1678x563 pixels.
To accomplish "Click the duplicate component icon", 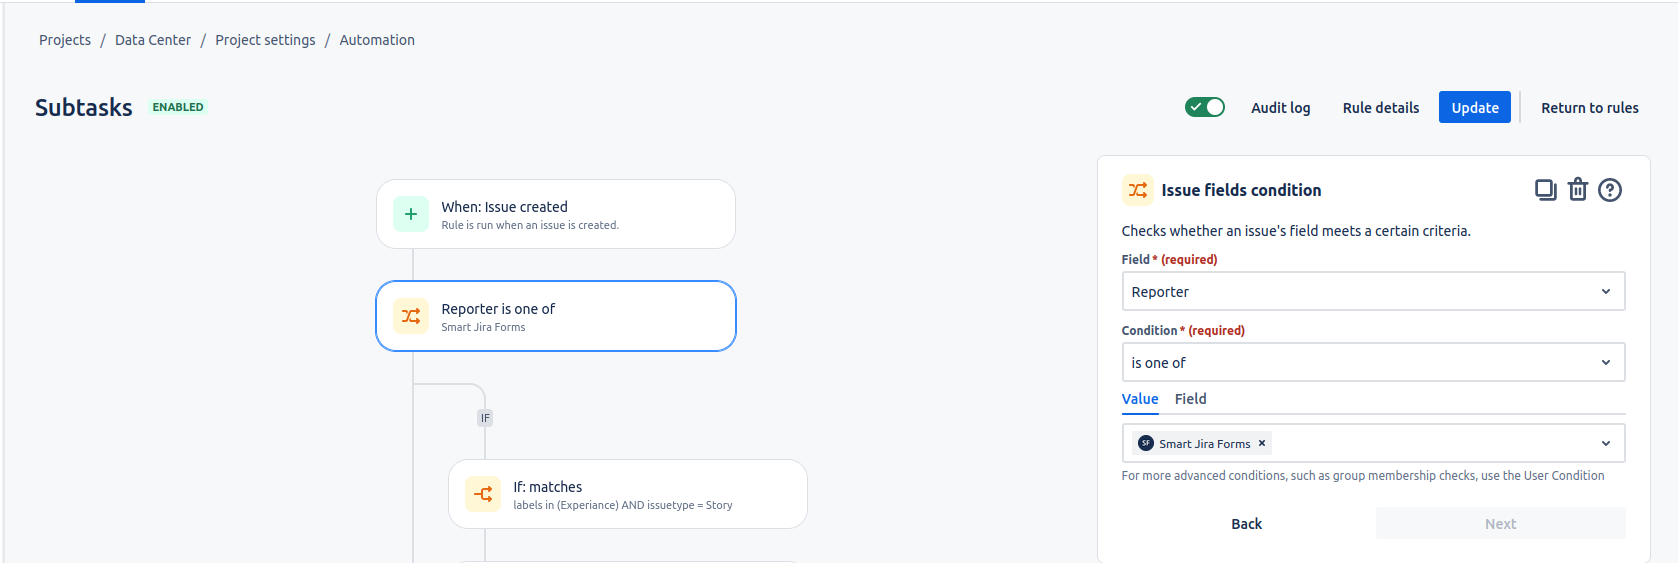I will pos(1545,190).
